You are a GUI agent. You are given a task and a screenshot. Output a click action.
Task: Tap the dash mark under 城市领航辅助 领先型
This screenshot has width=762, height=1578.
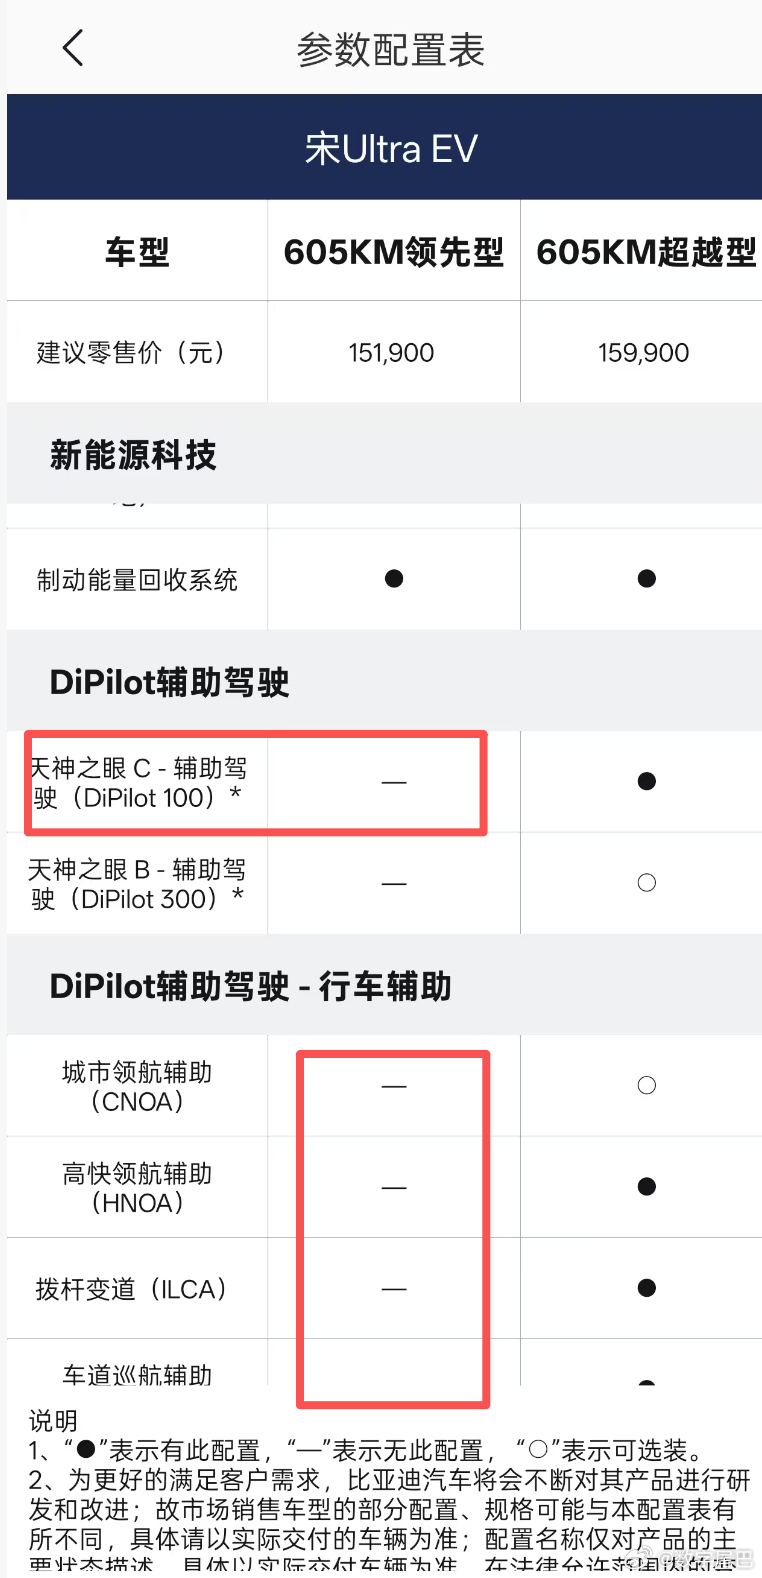394,1085
